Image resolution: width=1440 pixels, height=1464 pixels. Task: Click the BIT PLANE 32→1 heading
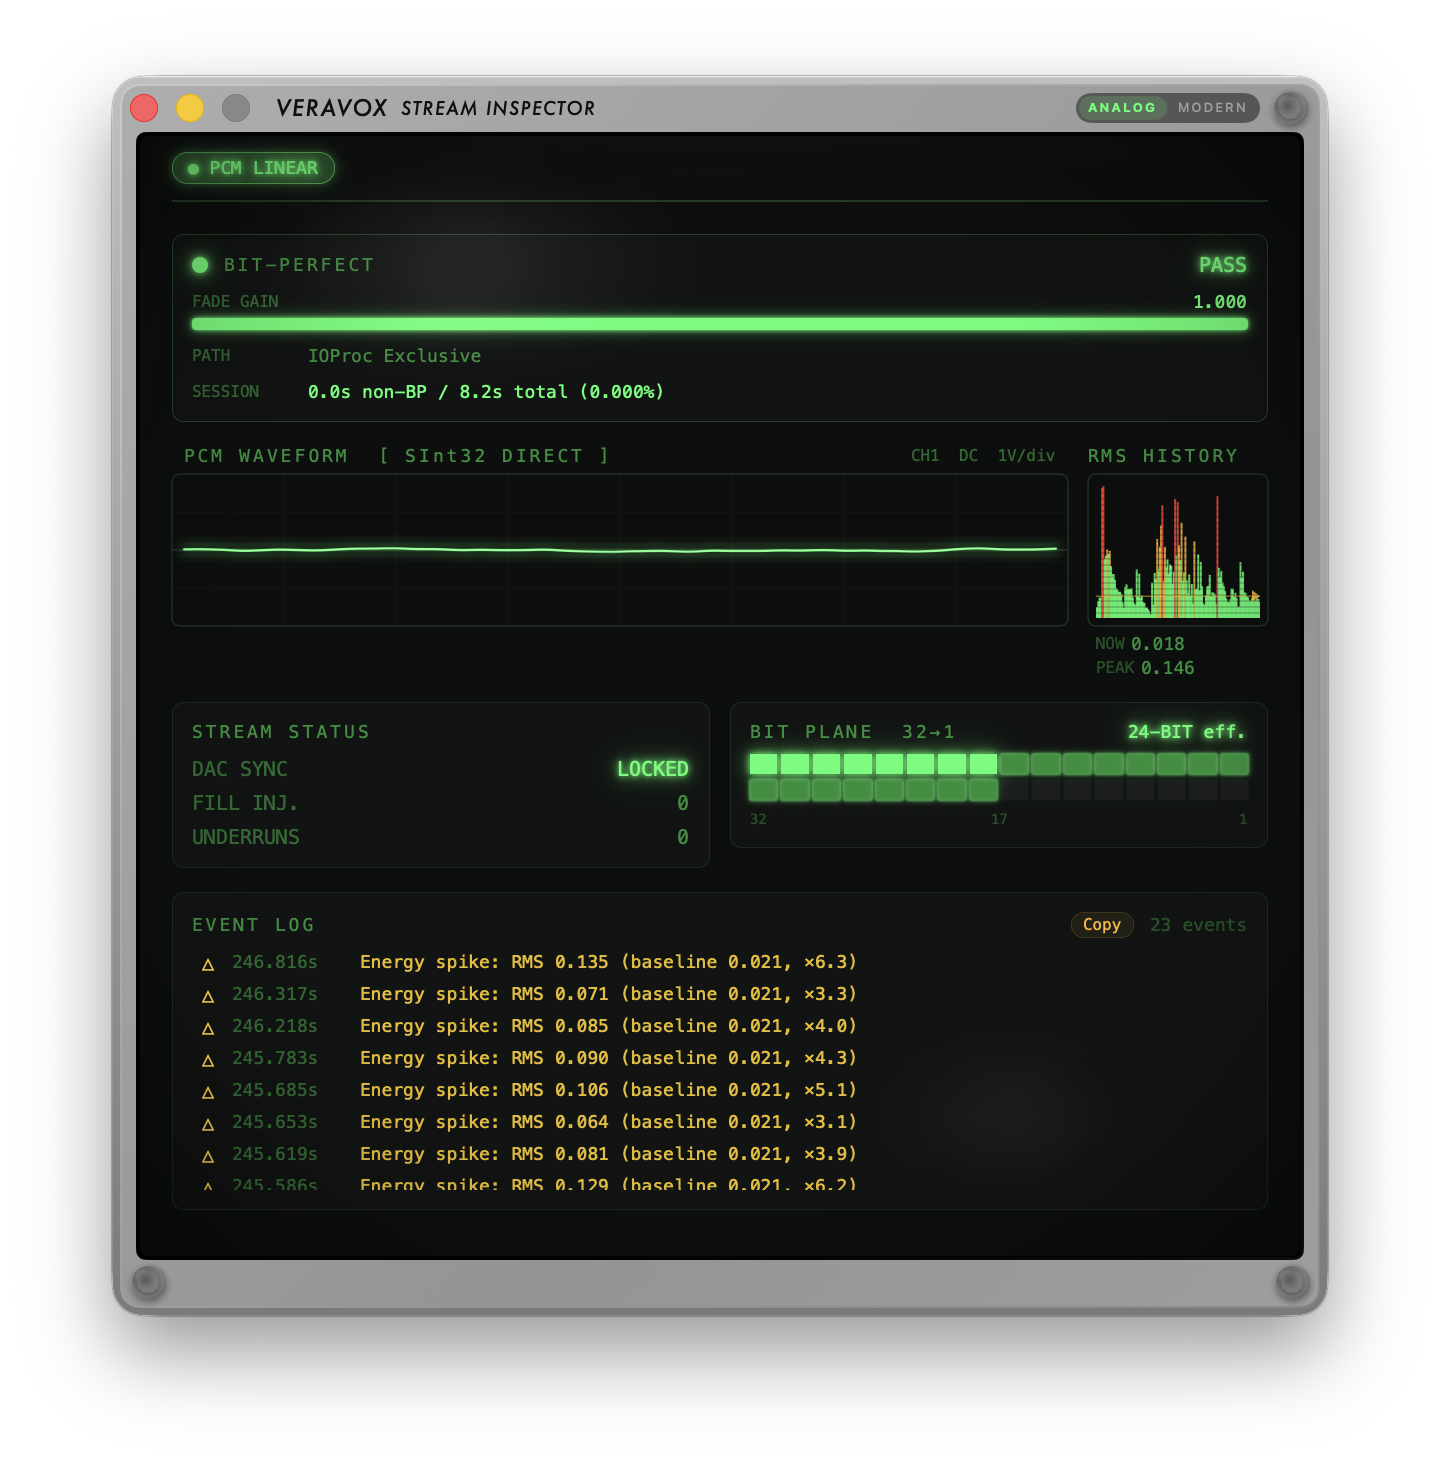pyautogui.click(x=852, y=732)
